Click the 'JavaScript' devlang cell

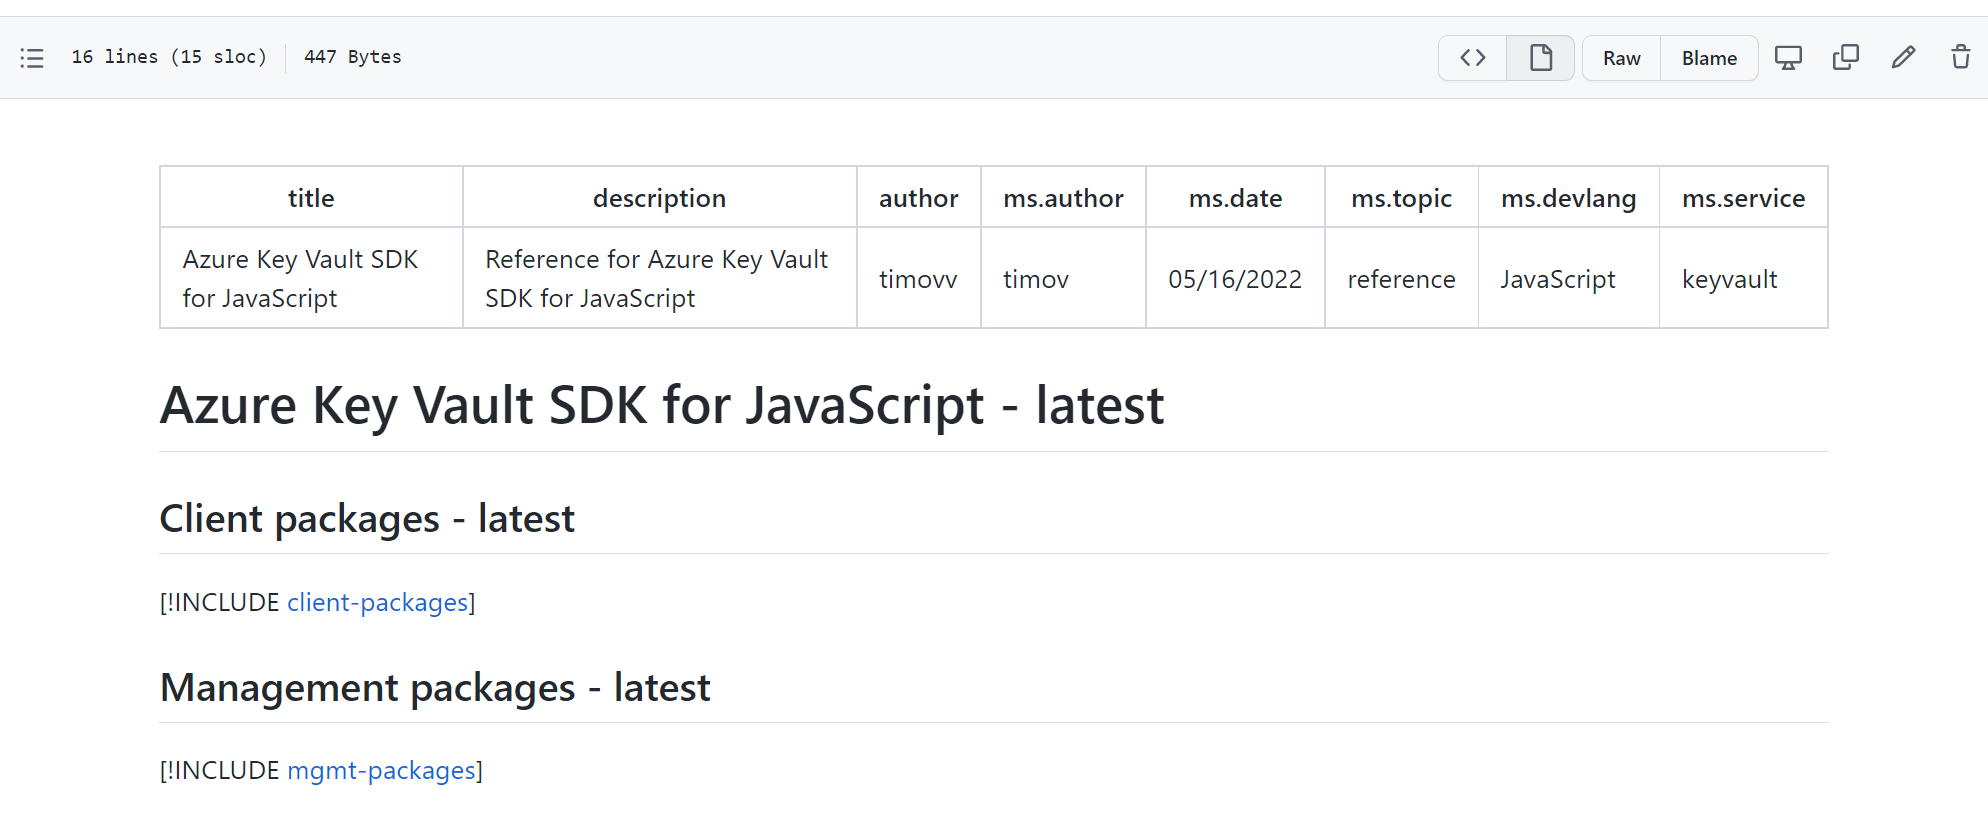pos(1568,279)
